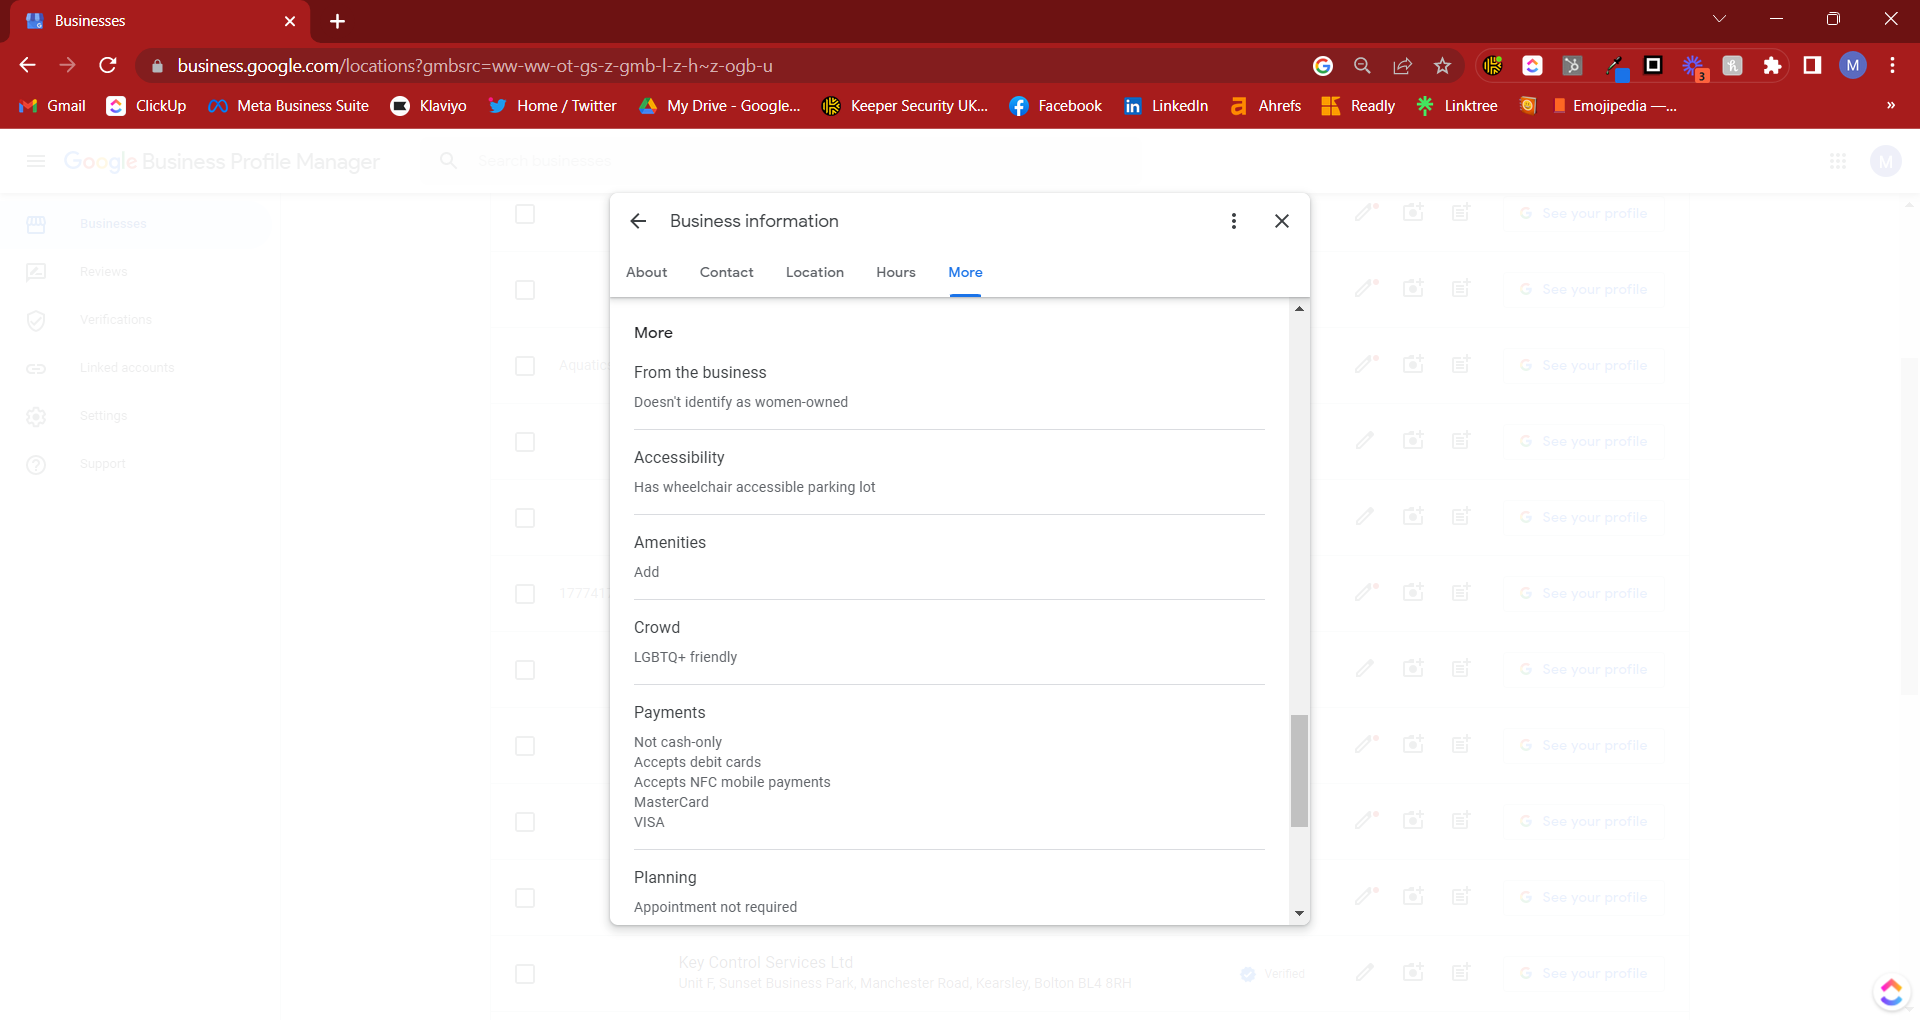1920x1020 pixels.
Task: Open Linktree bookmark
Action: (x=1456, y=106)
